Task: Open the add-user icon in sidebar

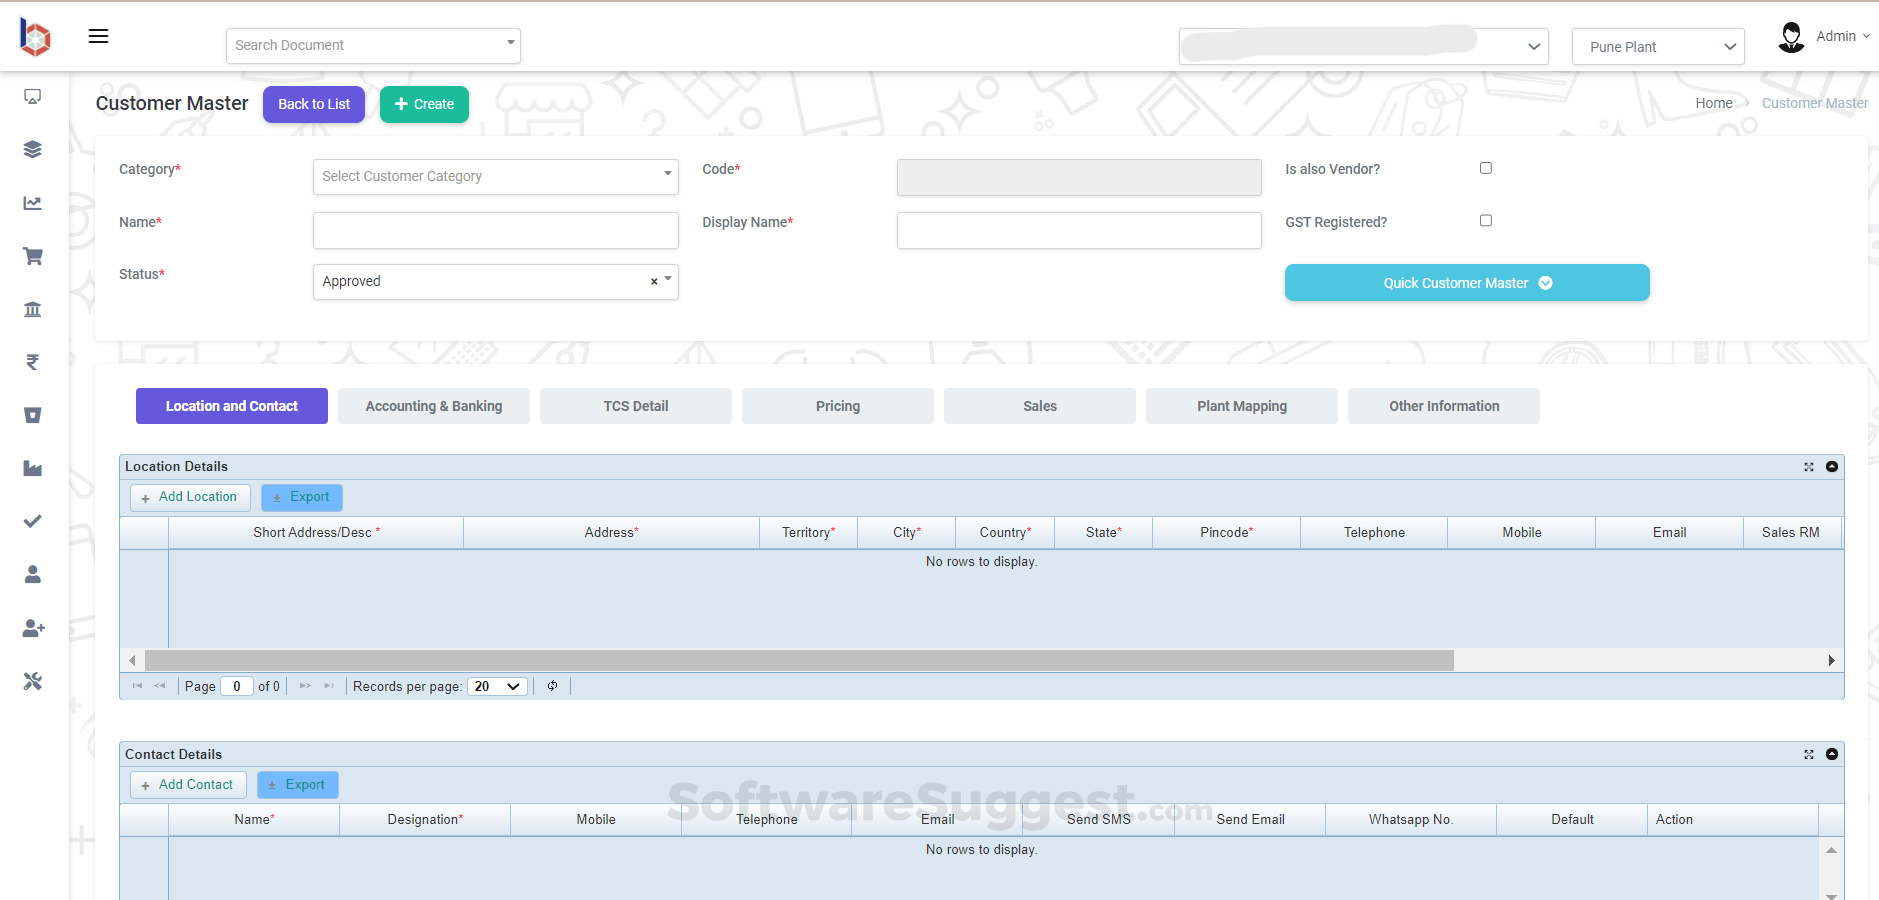Action: click(x=32, y=628)
